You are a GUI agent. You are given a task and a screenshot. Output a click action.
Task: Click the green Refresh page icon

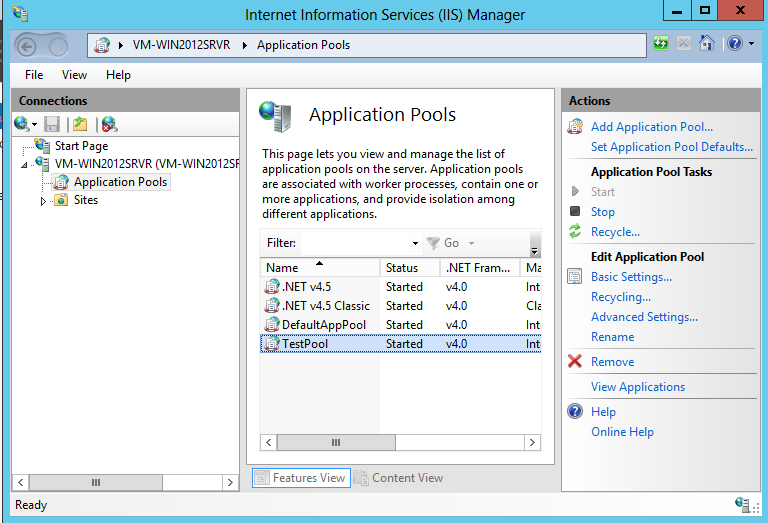coord(661,44)
